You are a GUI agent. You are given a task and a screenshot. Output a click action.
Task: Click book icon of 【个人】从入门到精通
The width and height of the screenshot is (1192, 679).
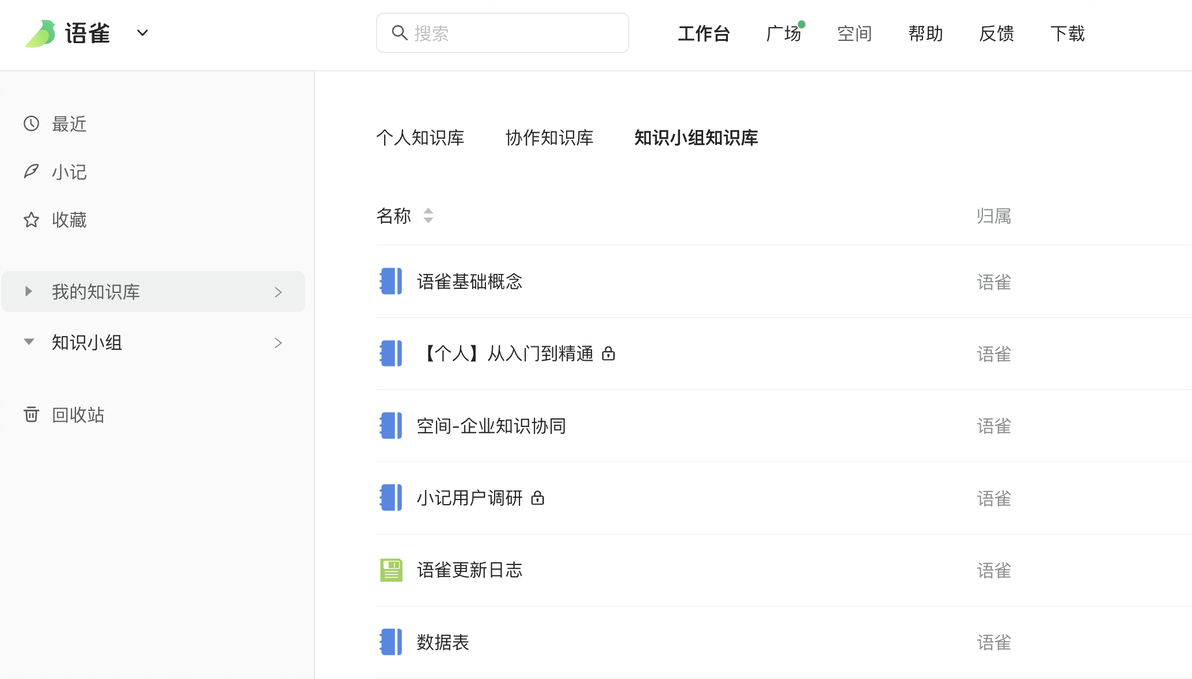pos(391,354)
